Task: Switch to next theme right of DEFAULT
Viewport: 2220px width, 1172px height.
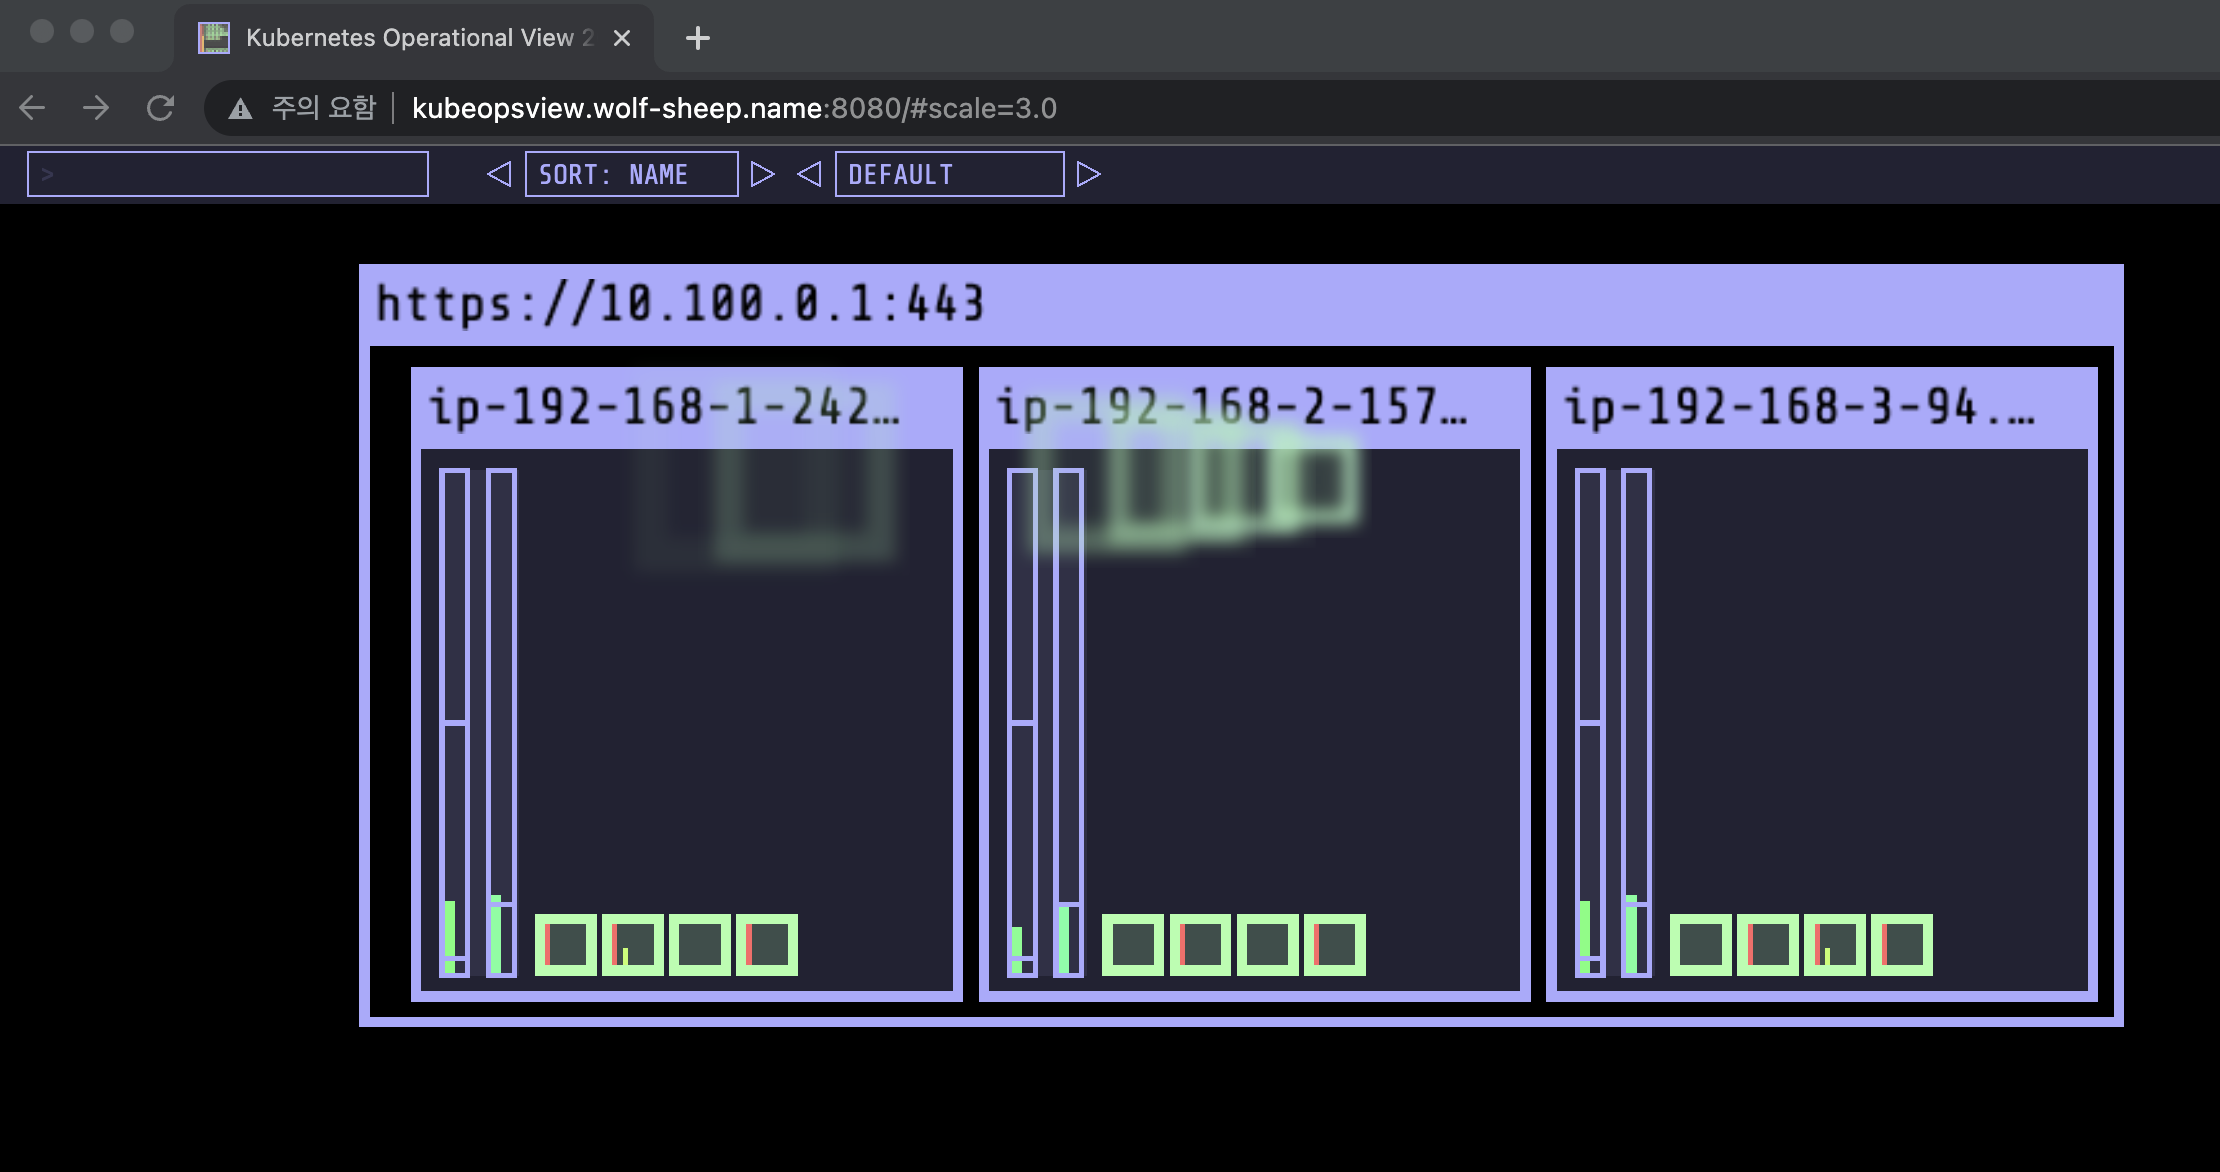Action: (x=1088, y=174)
